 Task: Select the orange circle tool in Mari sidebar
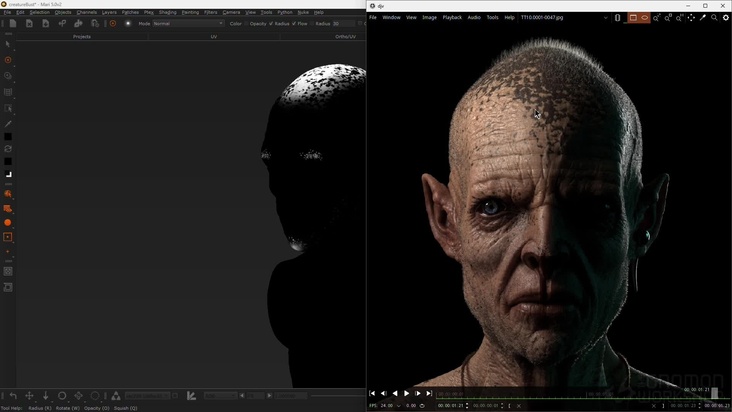pos(8,223)
